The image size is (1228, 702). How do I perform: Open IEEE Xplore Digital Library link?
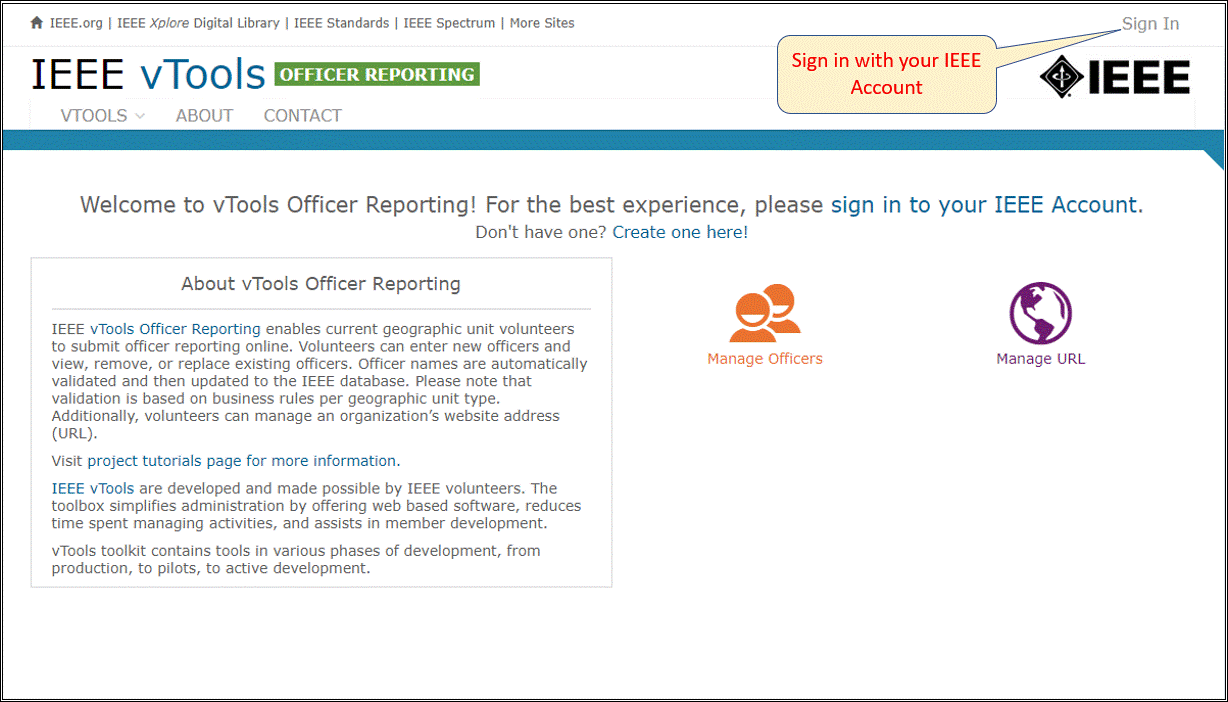(x=199, y=23)
